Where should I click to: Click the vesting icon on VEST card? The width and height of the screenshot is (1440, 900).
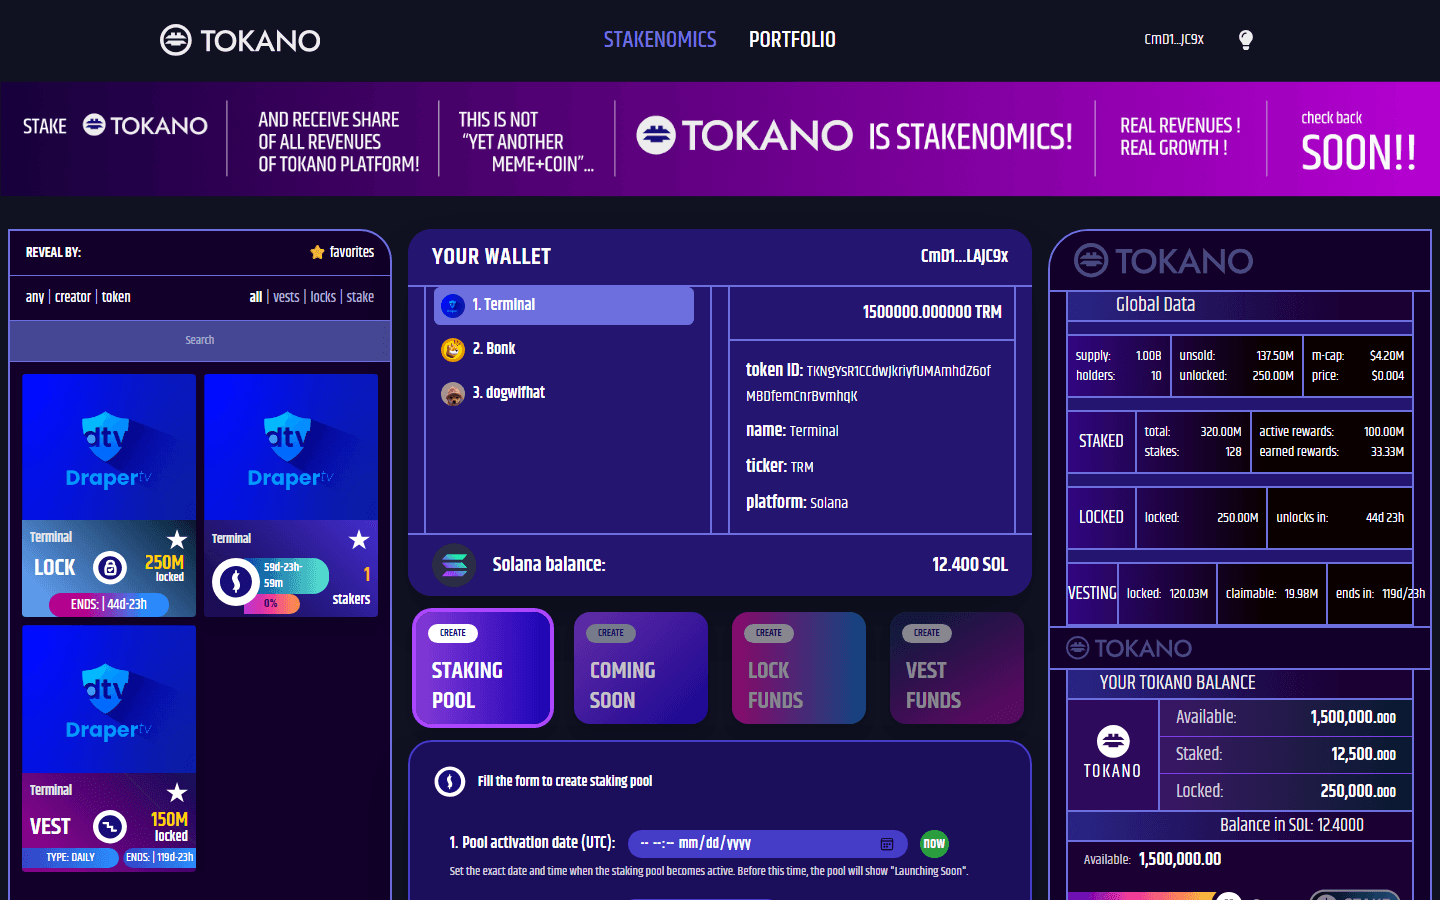coord(110,827)
